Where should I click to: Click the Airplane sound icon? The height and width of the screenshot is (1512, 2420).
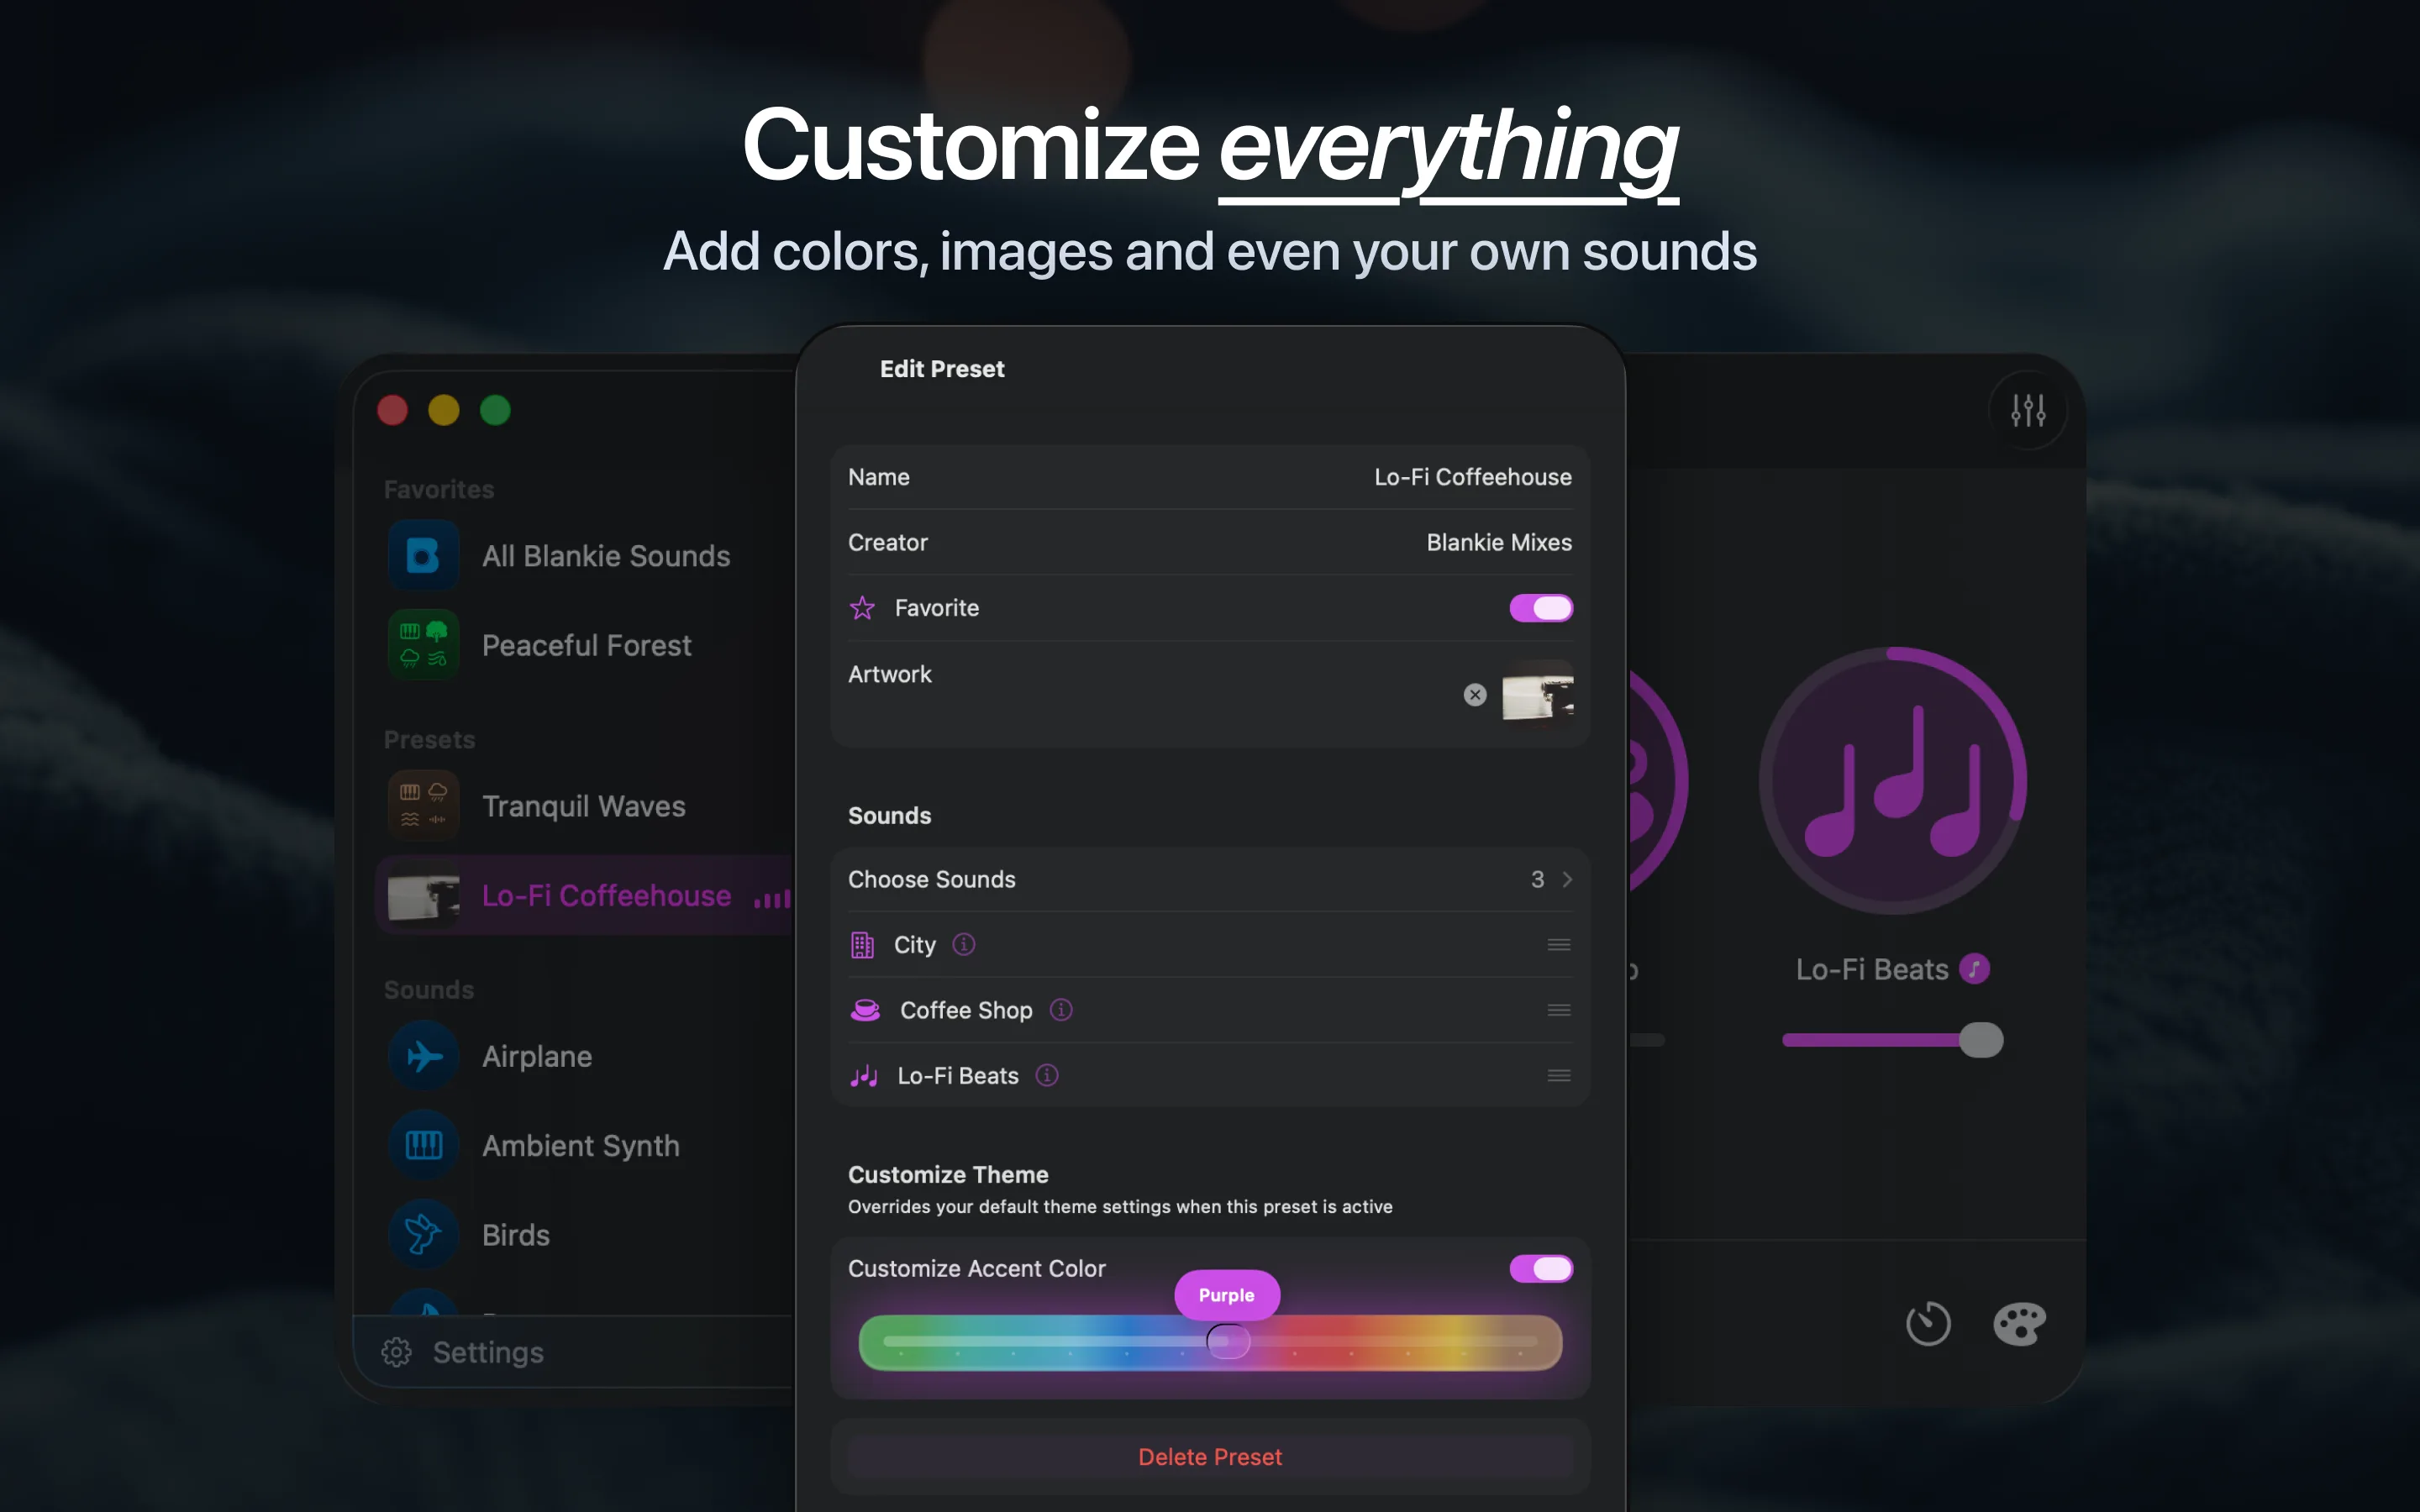point(423,1056)
